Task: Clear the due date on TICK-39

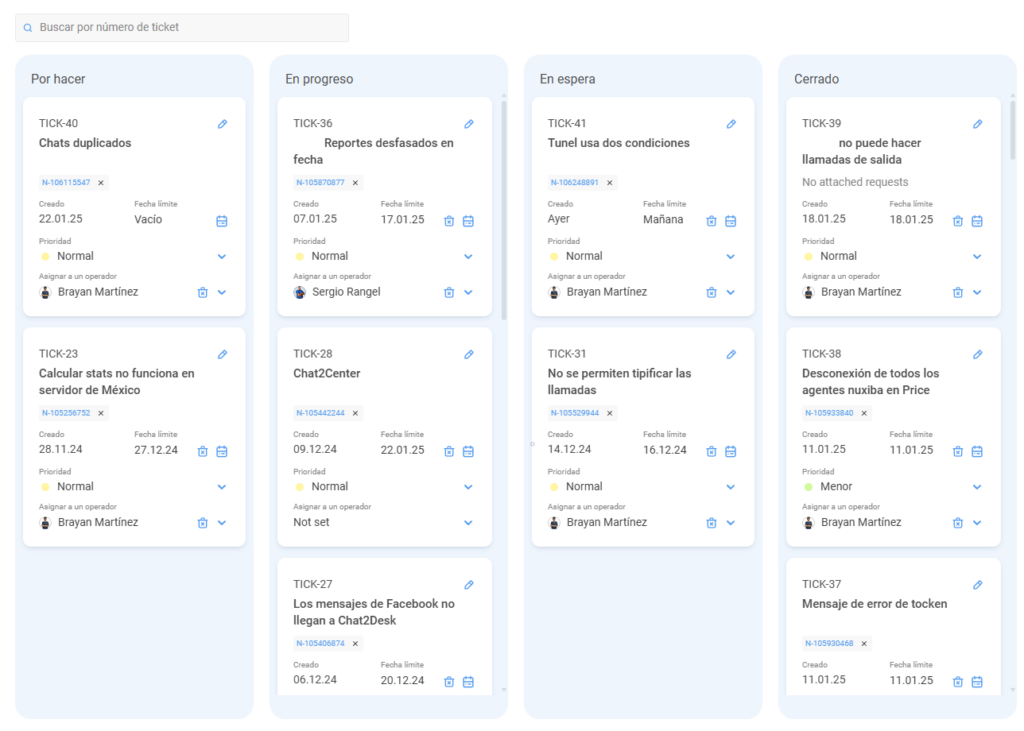Action: [x=957, y=221]
